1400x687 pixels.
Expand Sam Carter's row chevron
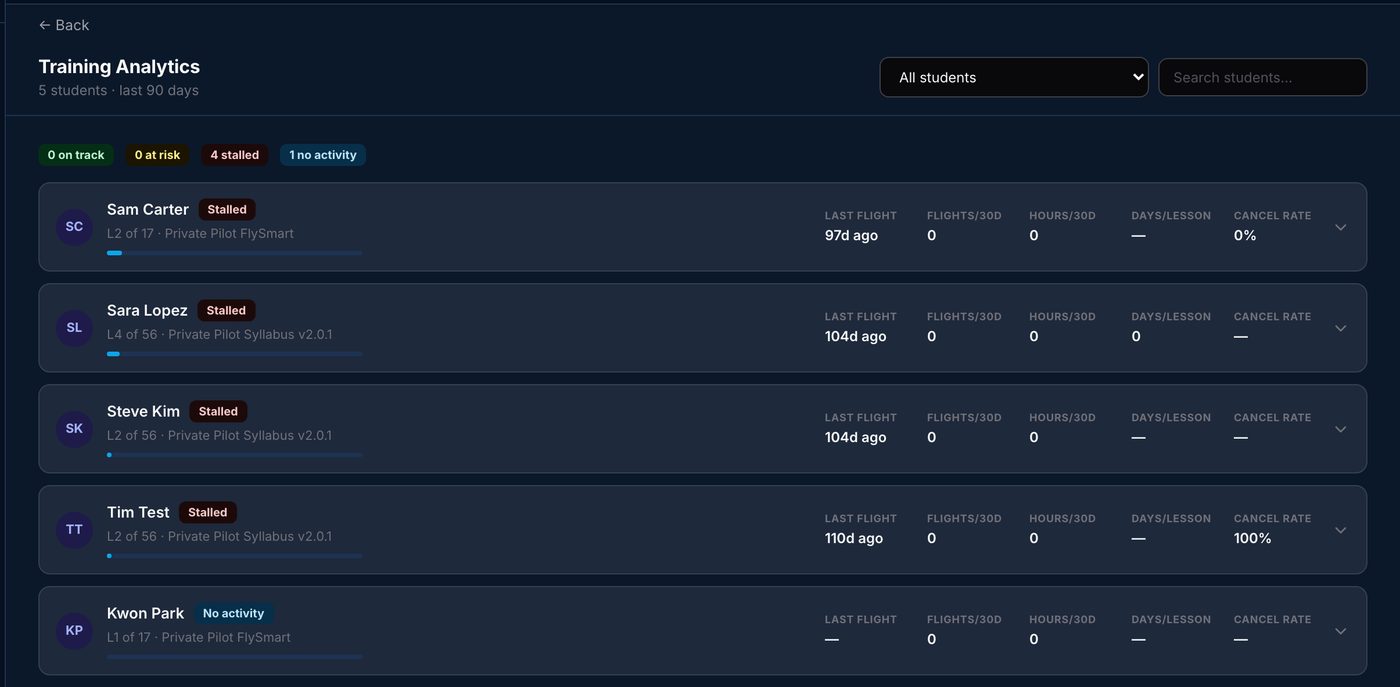point(1341,227)
